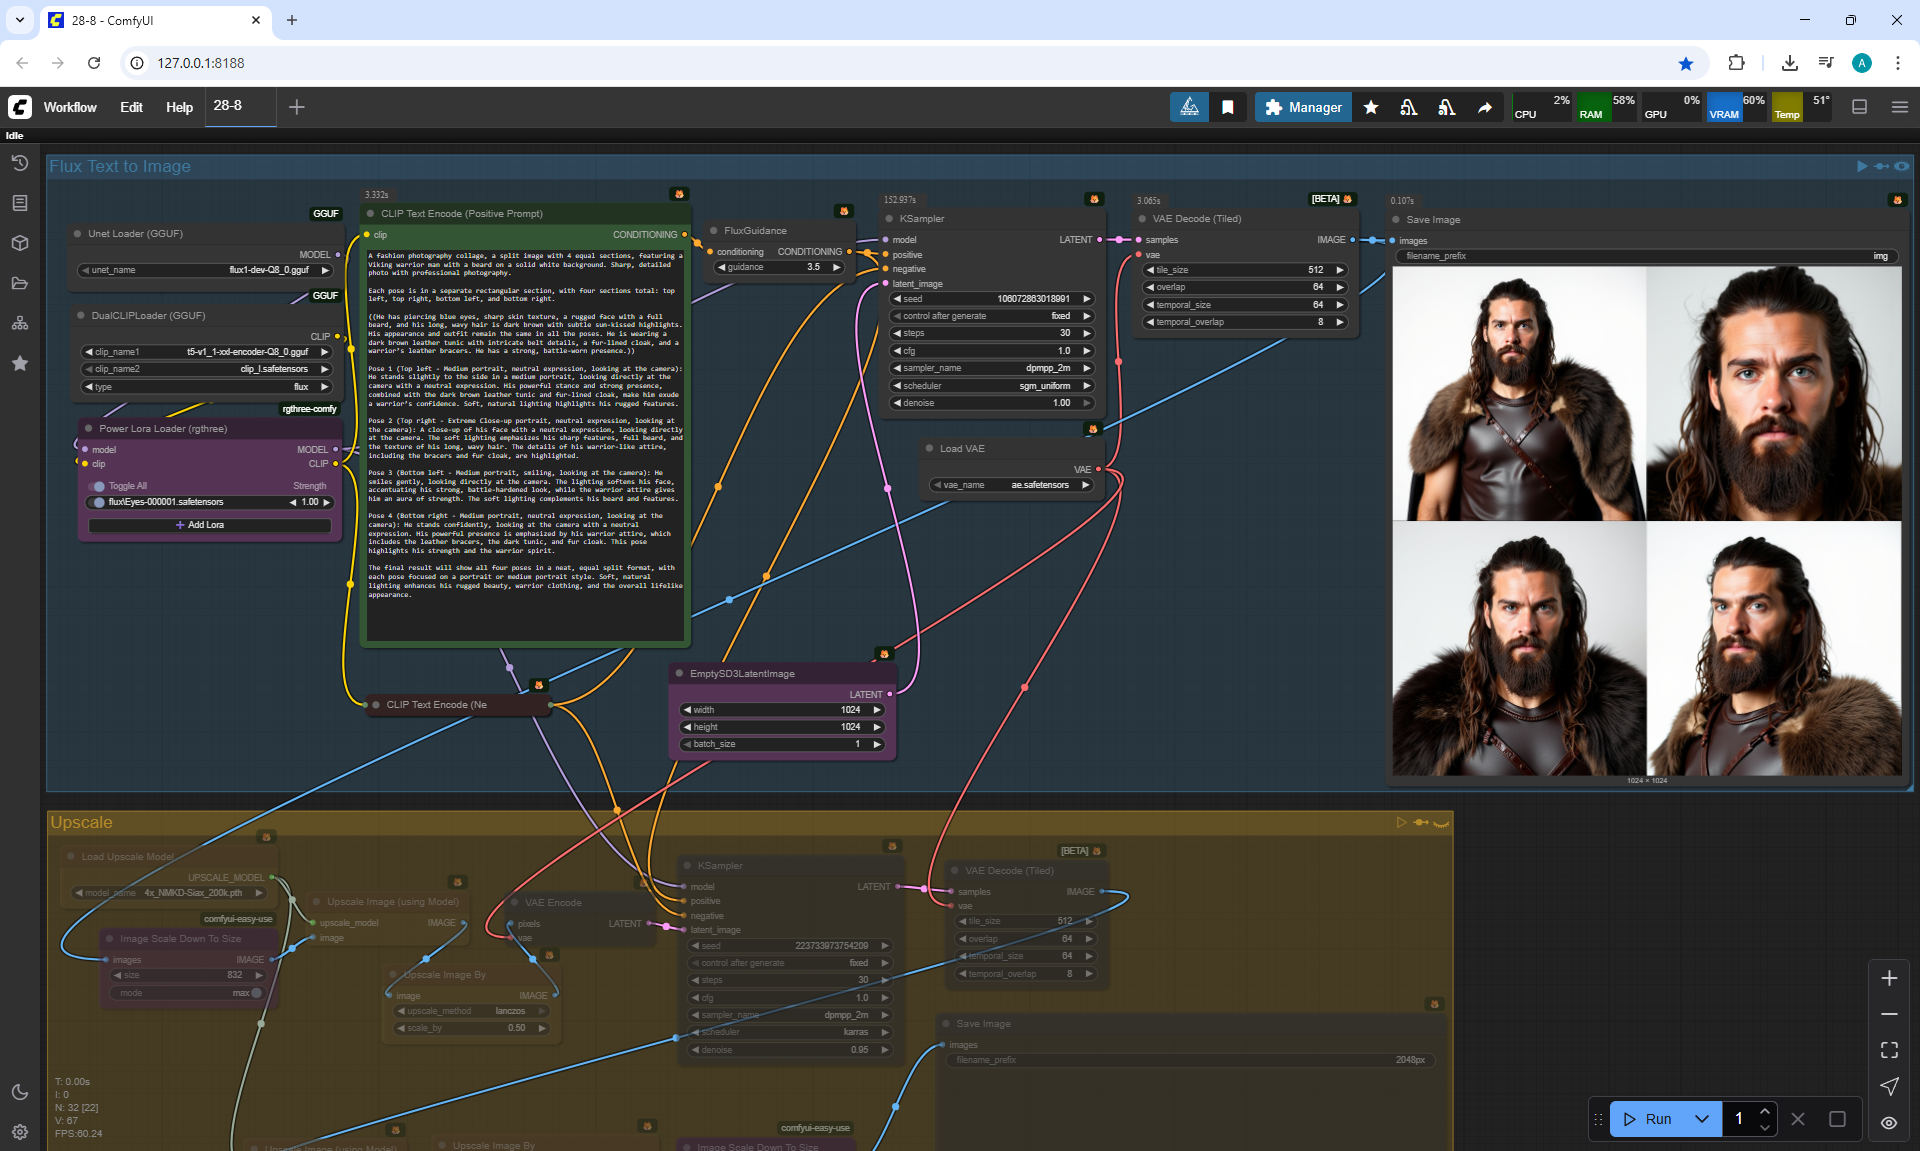Open the vae_name ae.safetensors selector
Viewport: 1920px width, 1151px height.
(x=1010, y=485)
